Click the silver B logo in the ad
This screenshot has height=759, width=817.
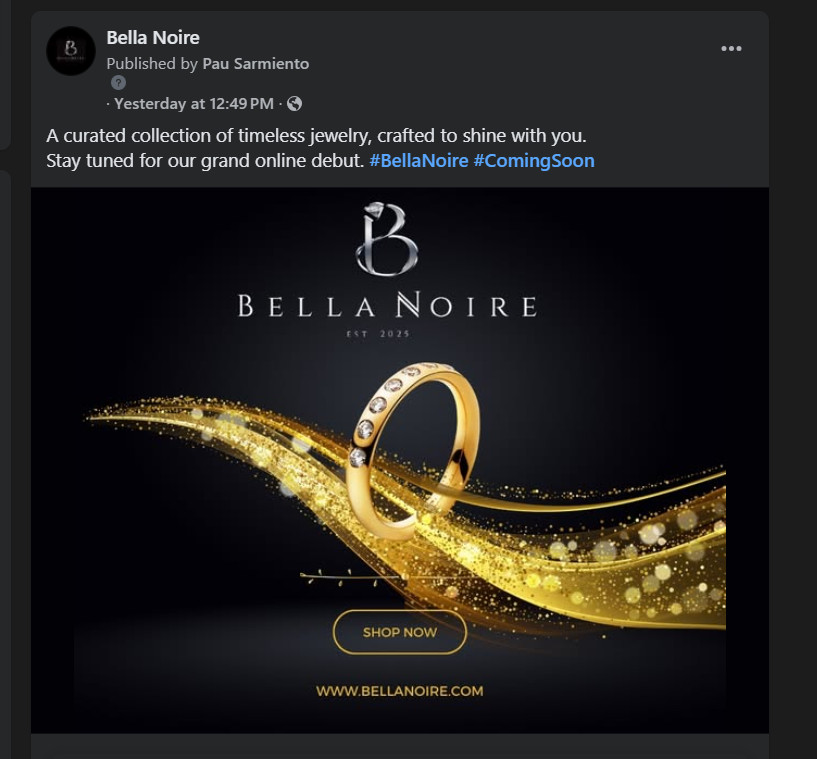pos(385,240)
